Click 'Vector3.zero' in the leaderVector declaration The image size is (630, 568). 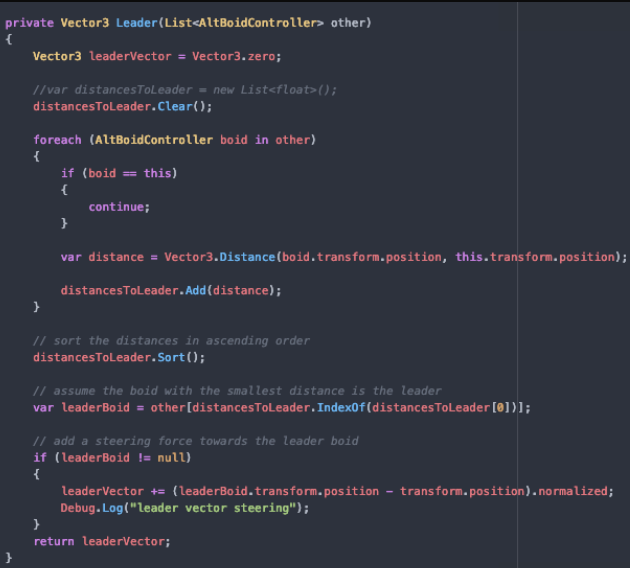234,56
